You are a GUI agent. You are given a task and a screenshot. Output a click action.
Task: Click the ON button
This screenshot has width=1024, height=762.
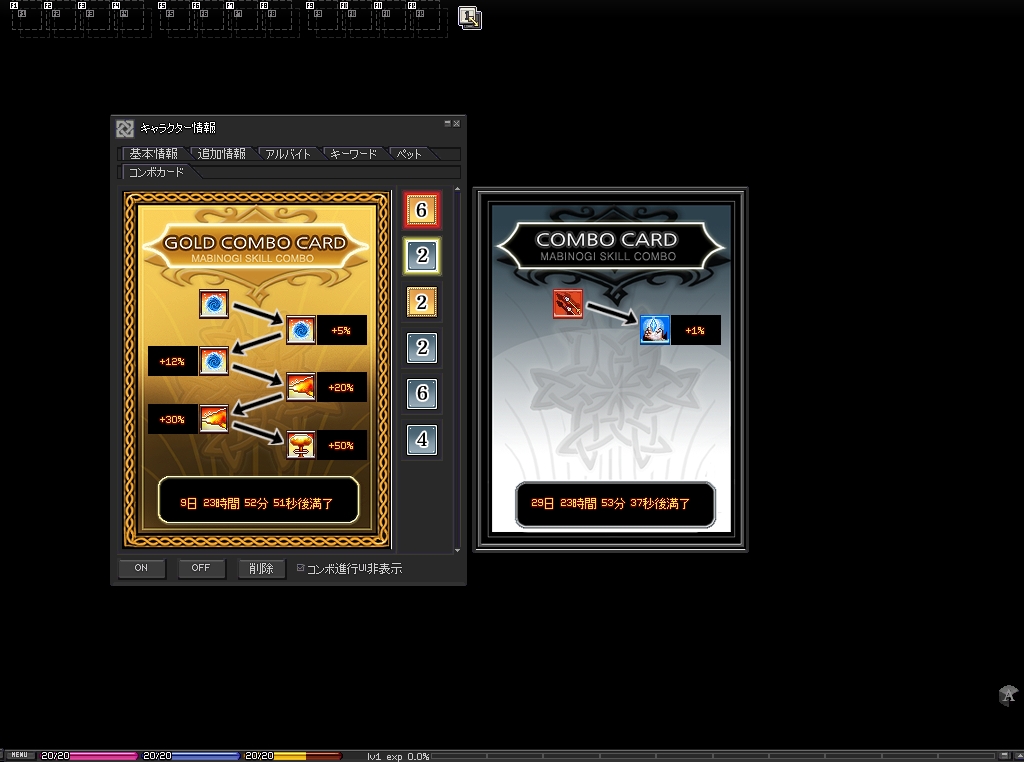coord(141,568)
